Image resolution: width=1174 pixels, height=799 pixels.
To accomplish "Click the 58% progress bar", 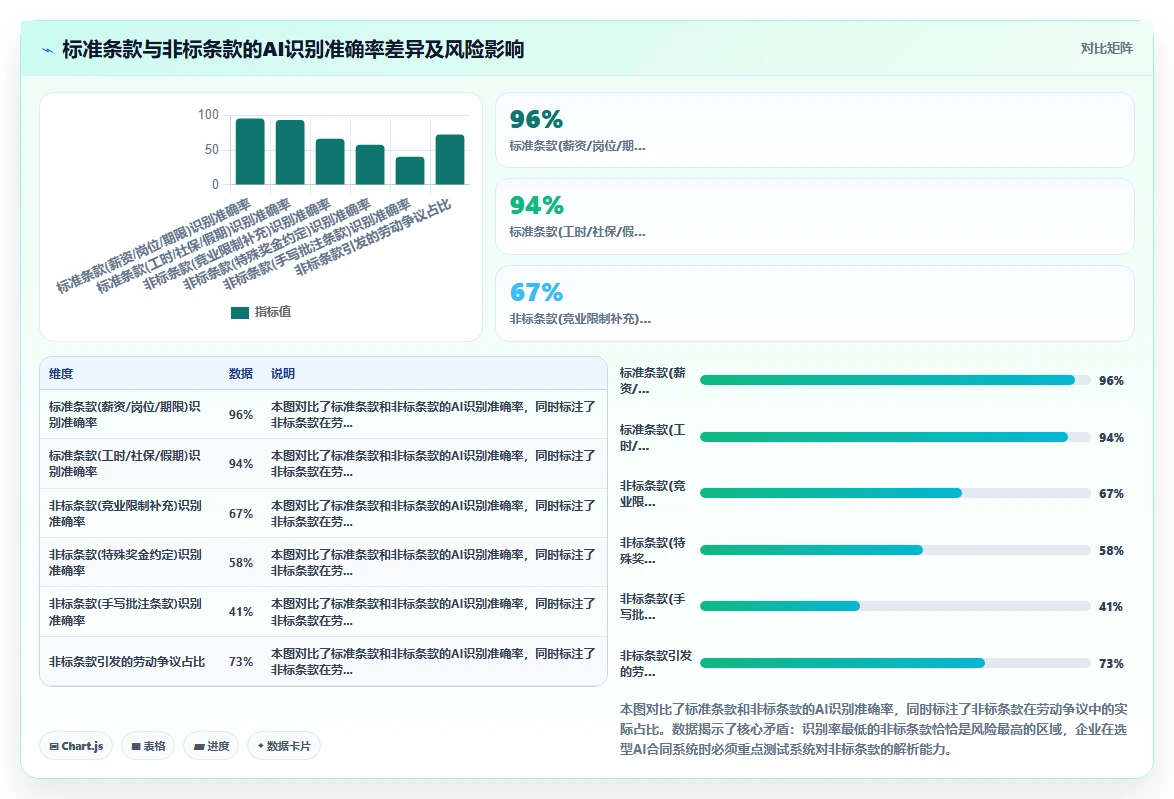I will tap(895, 550).
